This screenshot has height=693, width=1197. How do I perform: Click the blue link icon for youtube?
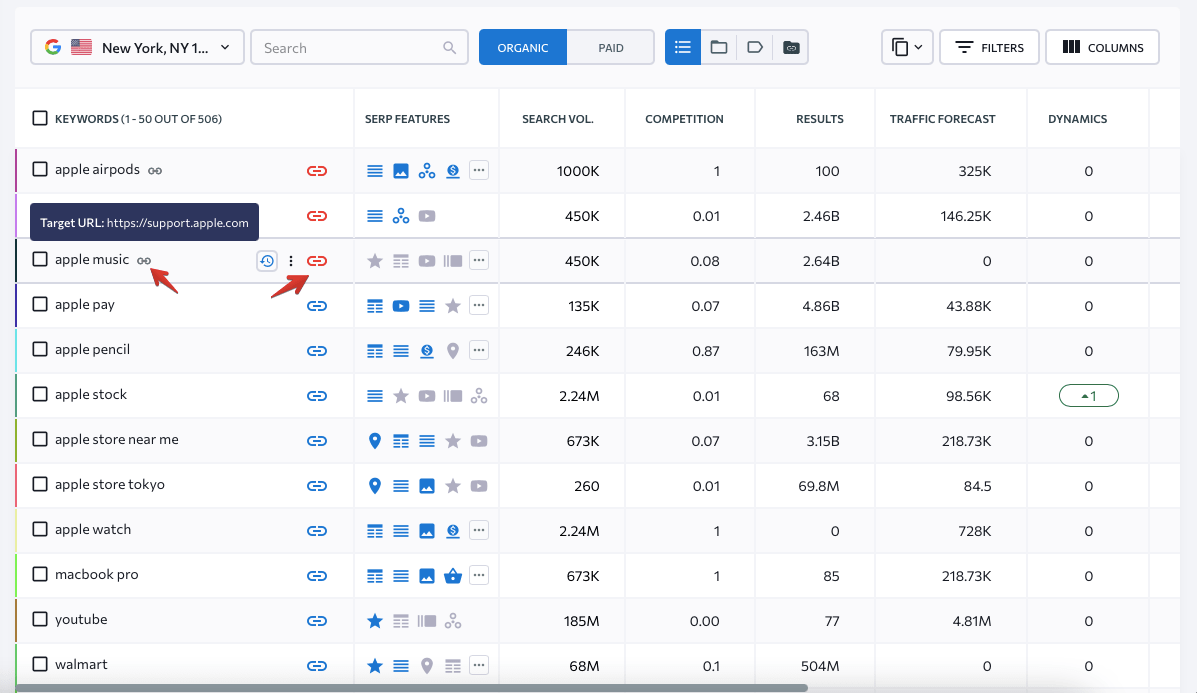[317, 621]
